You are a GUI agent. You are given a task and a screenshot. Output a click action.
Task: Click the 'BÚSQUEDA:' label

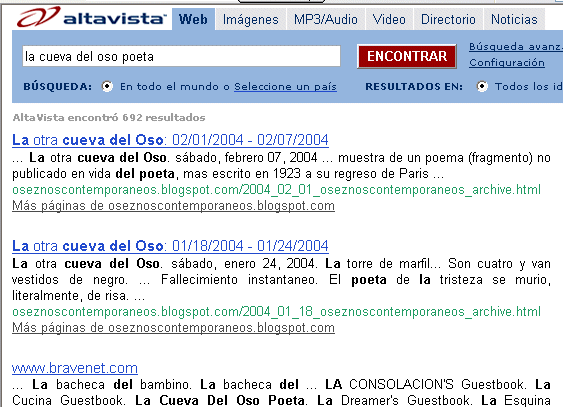(x=58, y=87)
